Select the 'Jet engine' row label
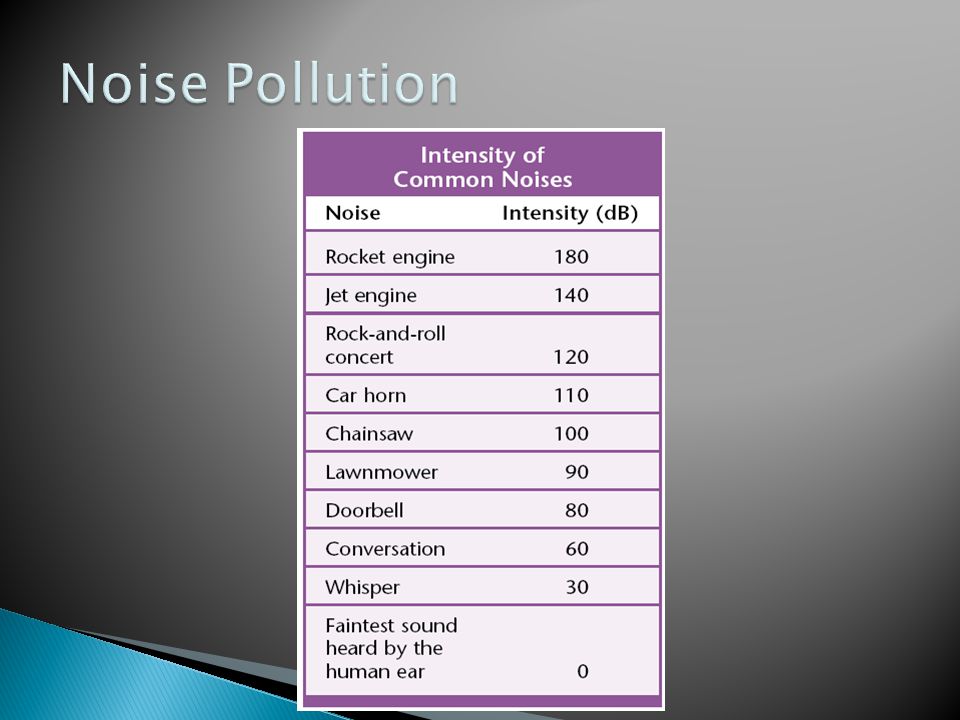The width and height of the screenshot is (960, 720). pos(370,296)
